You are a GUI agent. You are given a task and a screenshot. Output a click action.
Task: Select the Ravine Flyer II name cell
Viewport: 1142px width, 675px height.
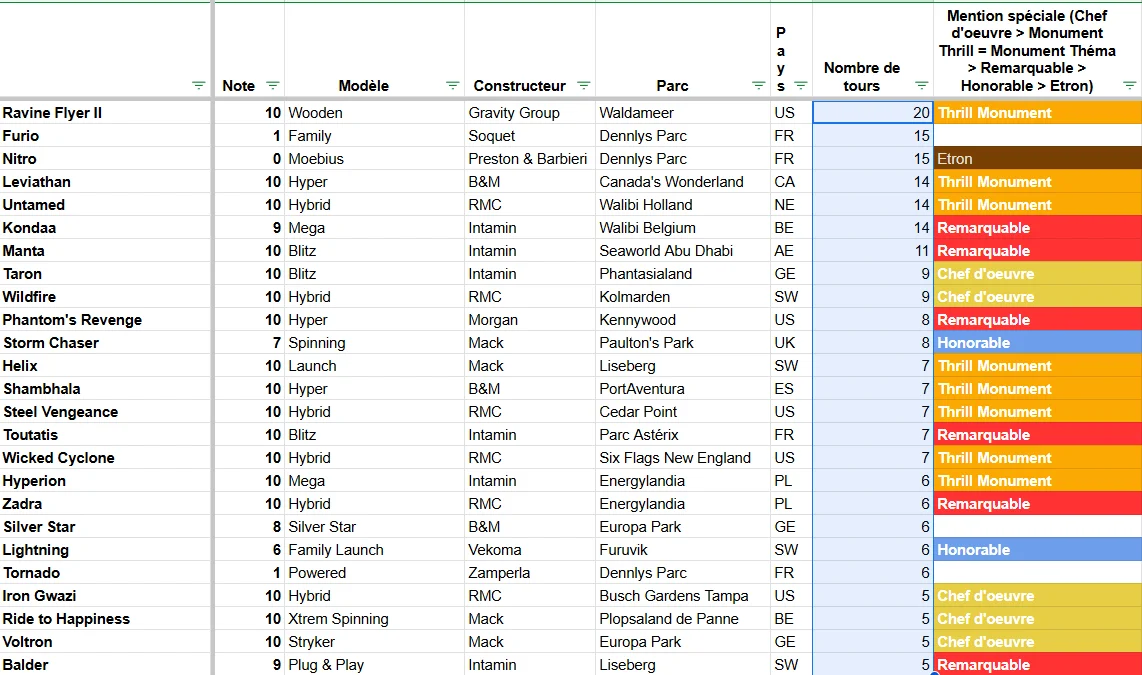pos(105,113)
